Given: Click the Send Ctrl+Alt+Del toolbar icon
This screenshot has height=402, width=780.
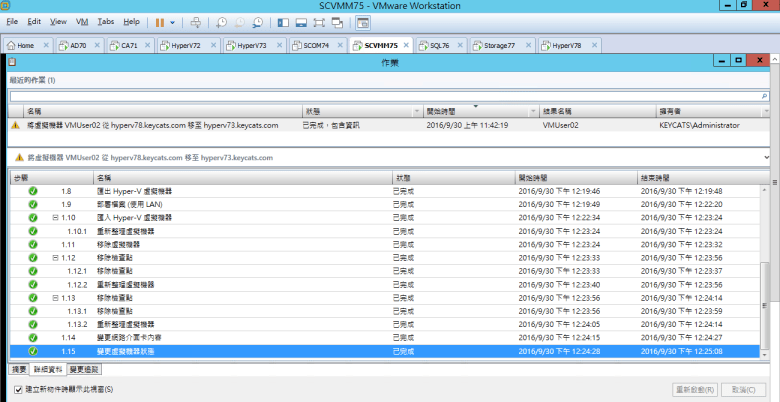Looking at the screenshot, I should (x=196, y=21).
